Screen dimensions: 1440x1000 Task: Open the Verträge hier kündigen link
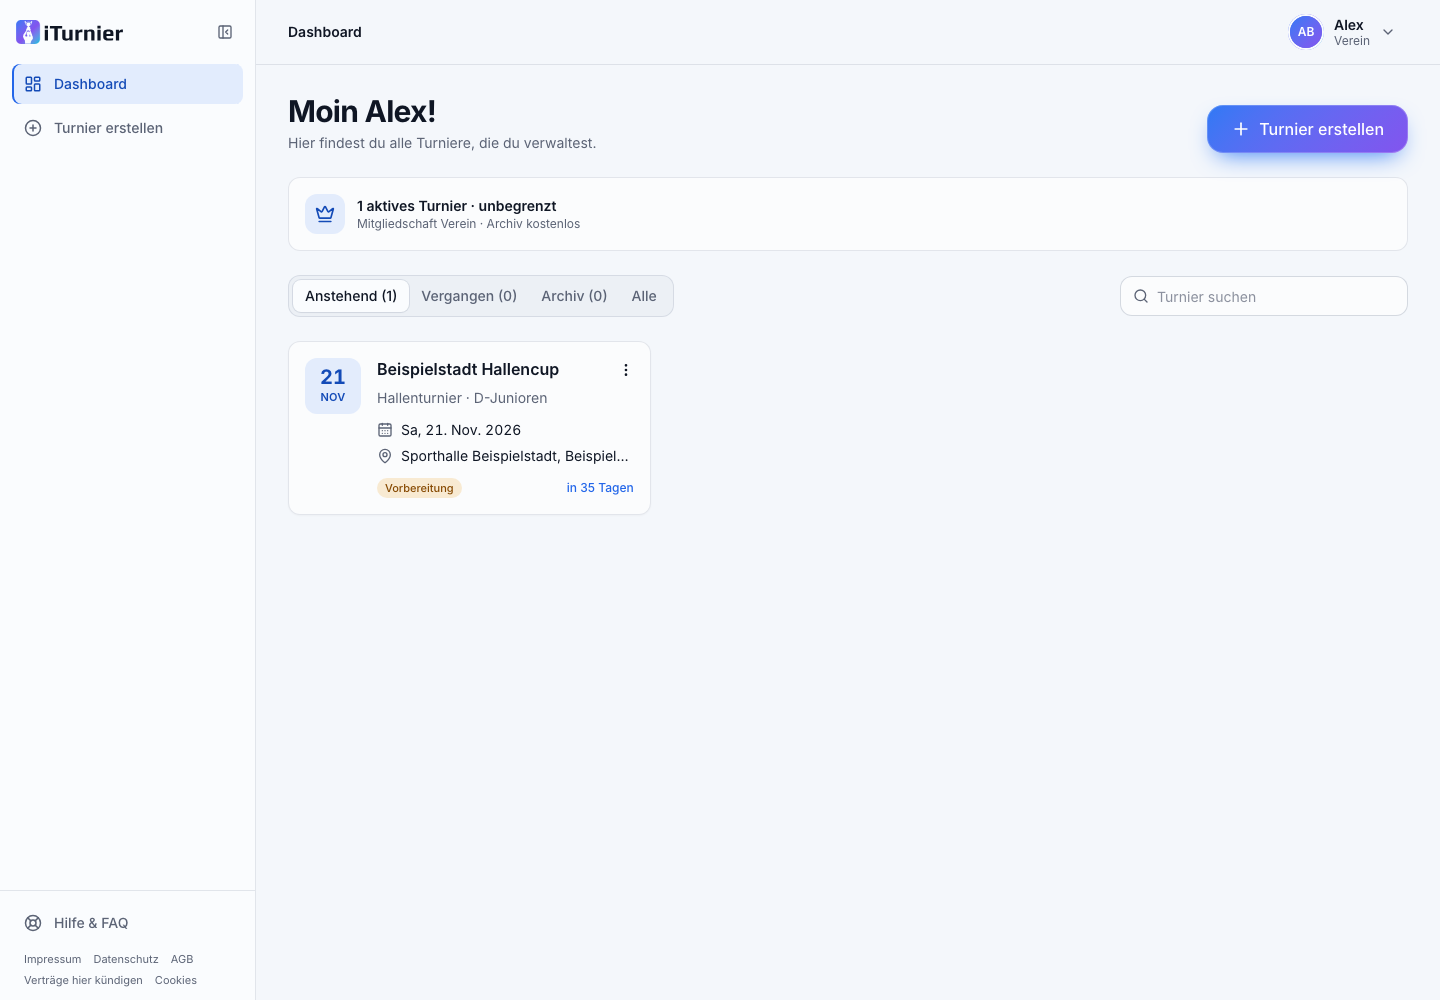[x=83, y=980]
